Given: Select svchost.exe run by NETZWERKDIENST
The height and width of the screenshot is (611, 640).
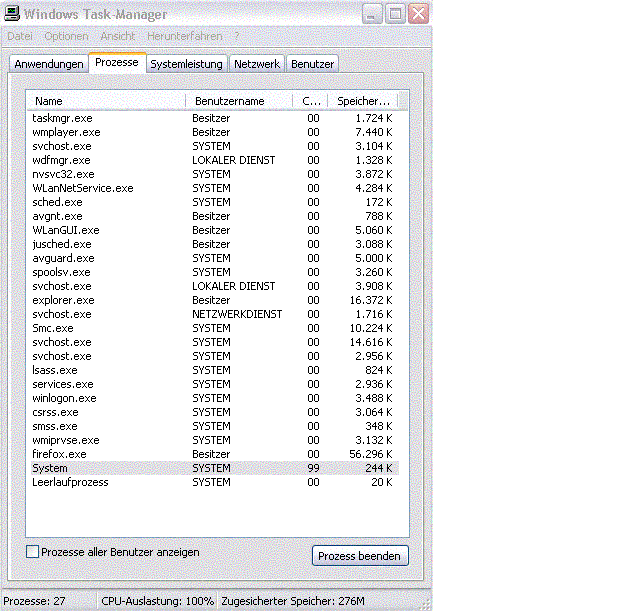Looking at the screenshot, I should click(x=215, y=314).
